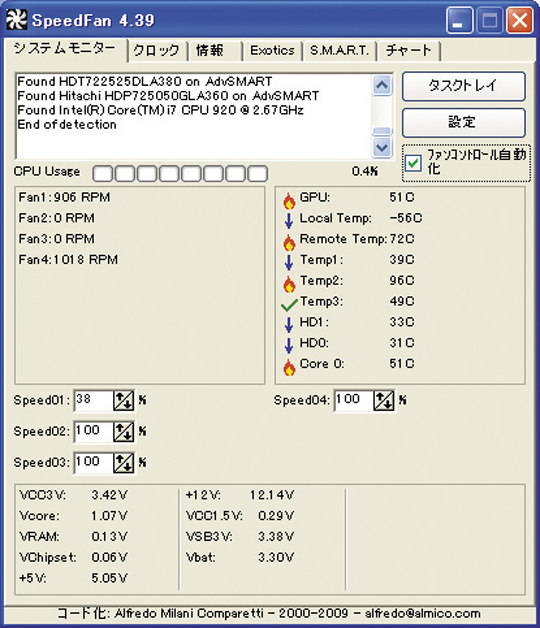540x628 pixels.
Task: Open the Exotics tab
Action: coord(272,51)
